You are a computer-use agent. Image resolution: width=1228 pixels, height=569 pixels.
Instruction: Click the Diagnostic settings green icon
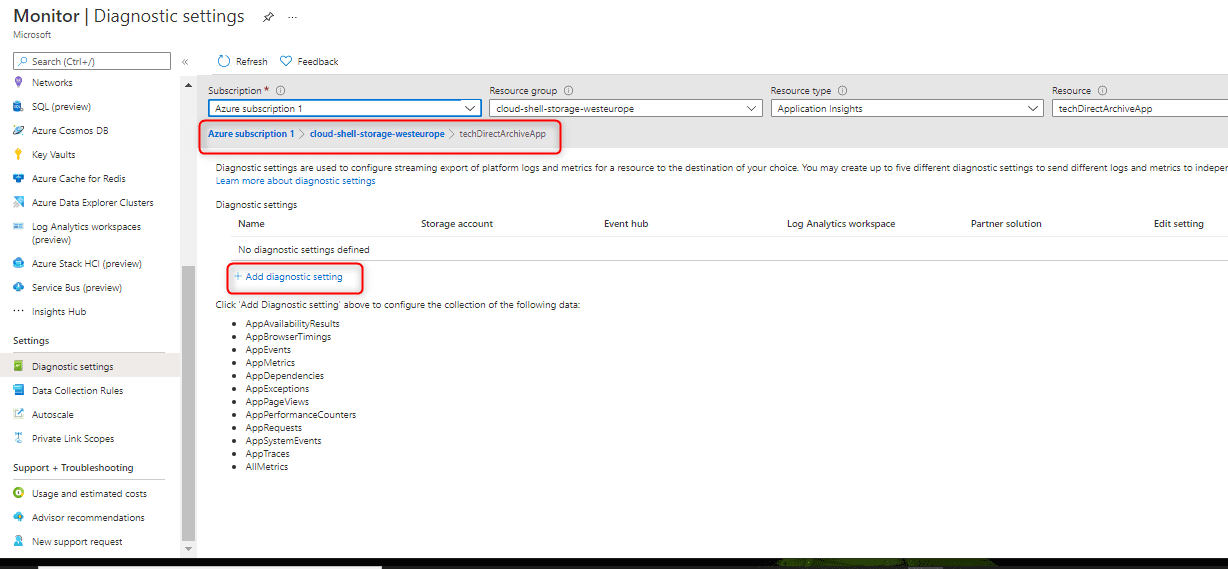[18, 366]
